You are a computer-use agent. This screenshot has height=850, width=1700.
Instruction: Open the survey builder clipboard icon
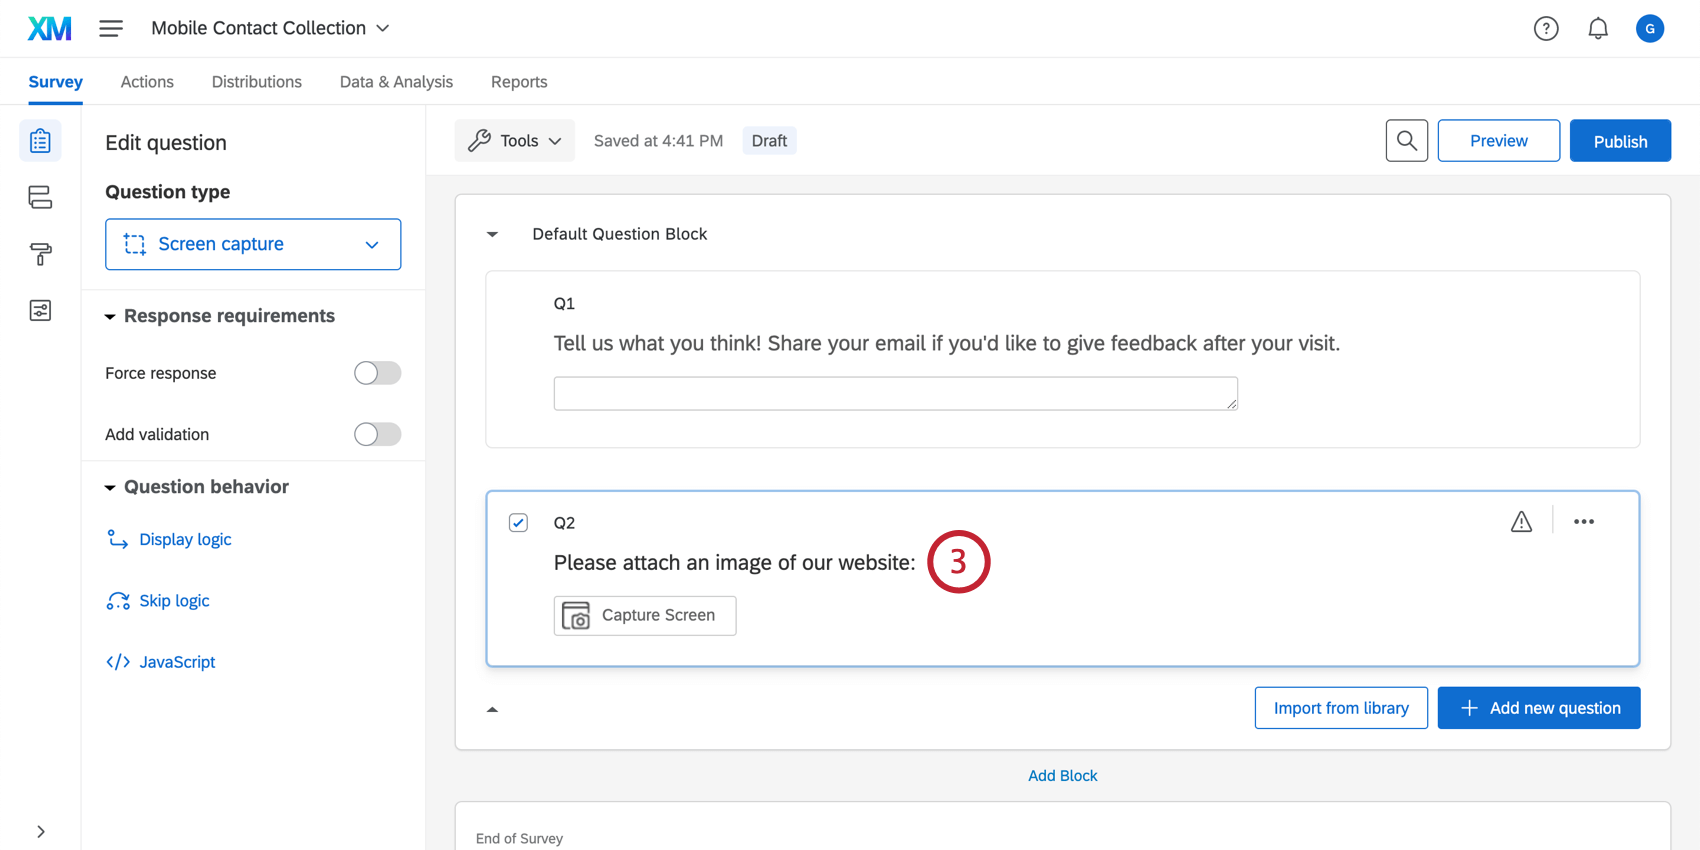40,141
